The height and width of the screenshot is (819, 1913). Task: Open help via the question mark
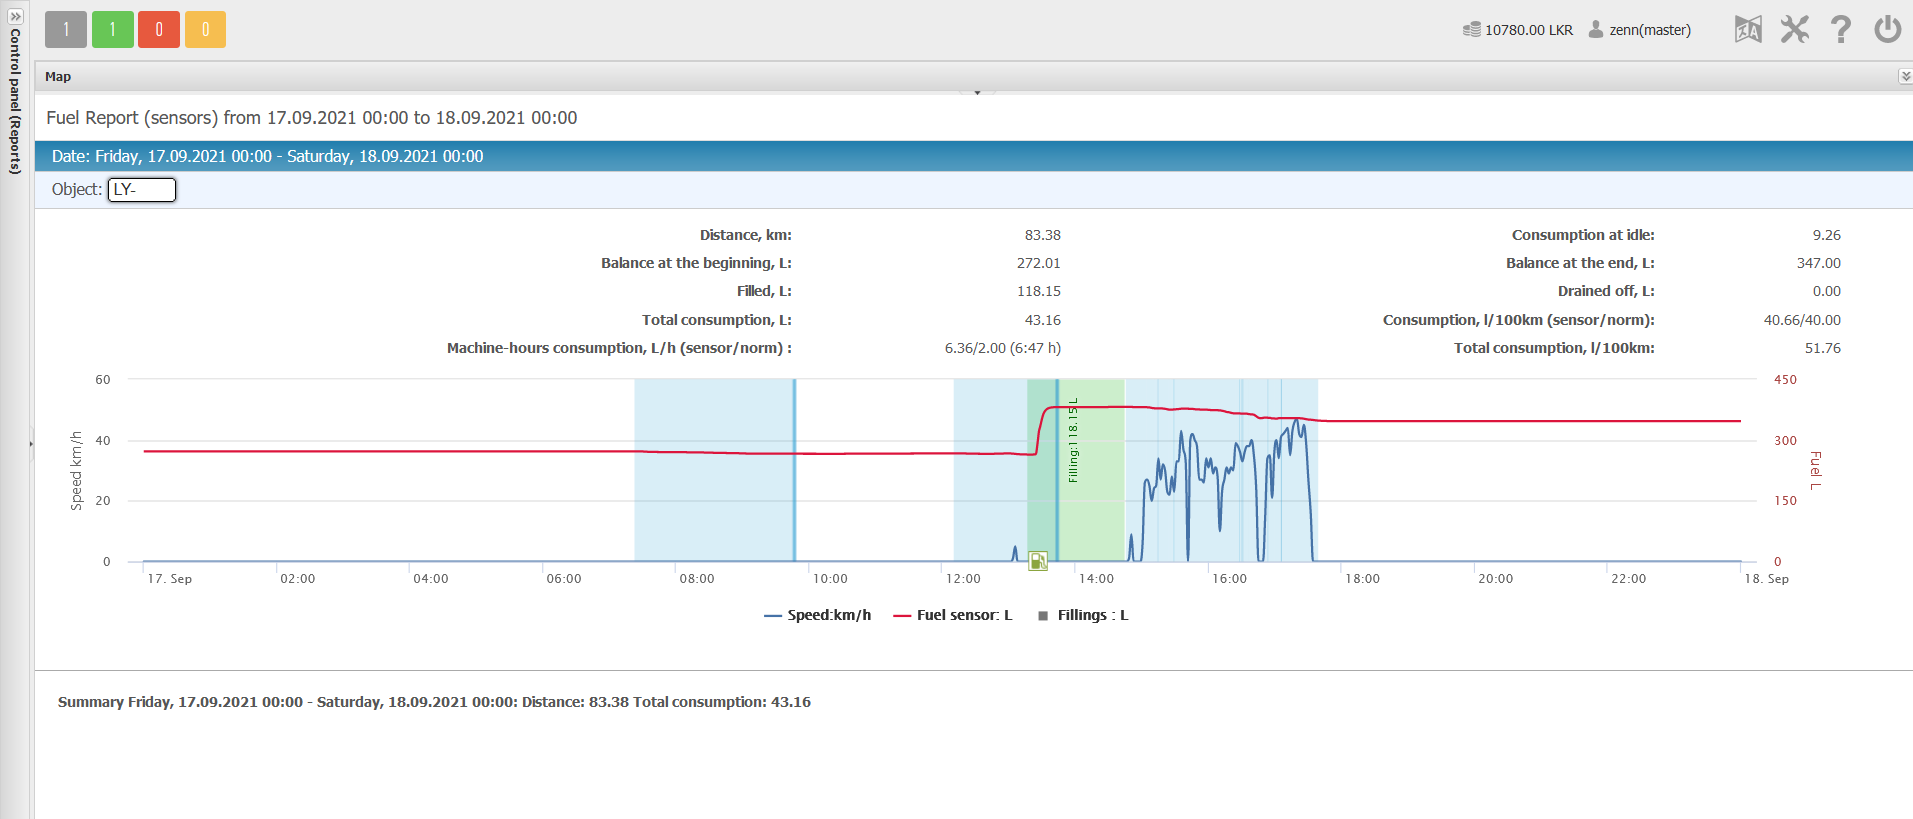[x=1841, y=29]
